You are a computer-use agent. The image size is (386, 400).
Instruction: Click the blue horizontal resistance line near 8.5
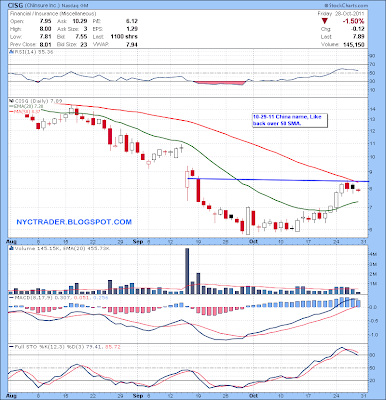pyautogui.click(x=278, y=180)
